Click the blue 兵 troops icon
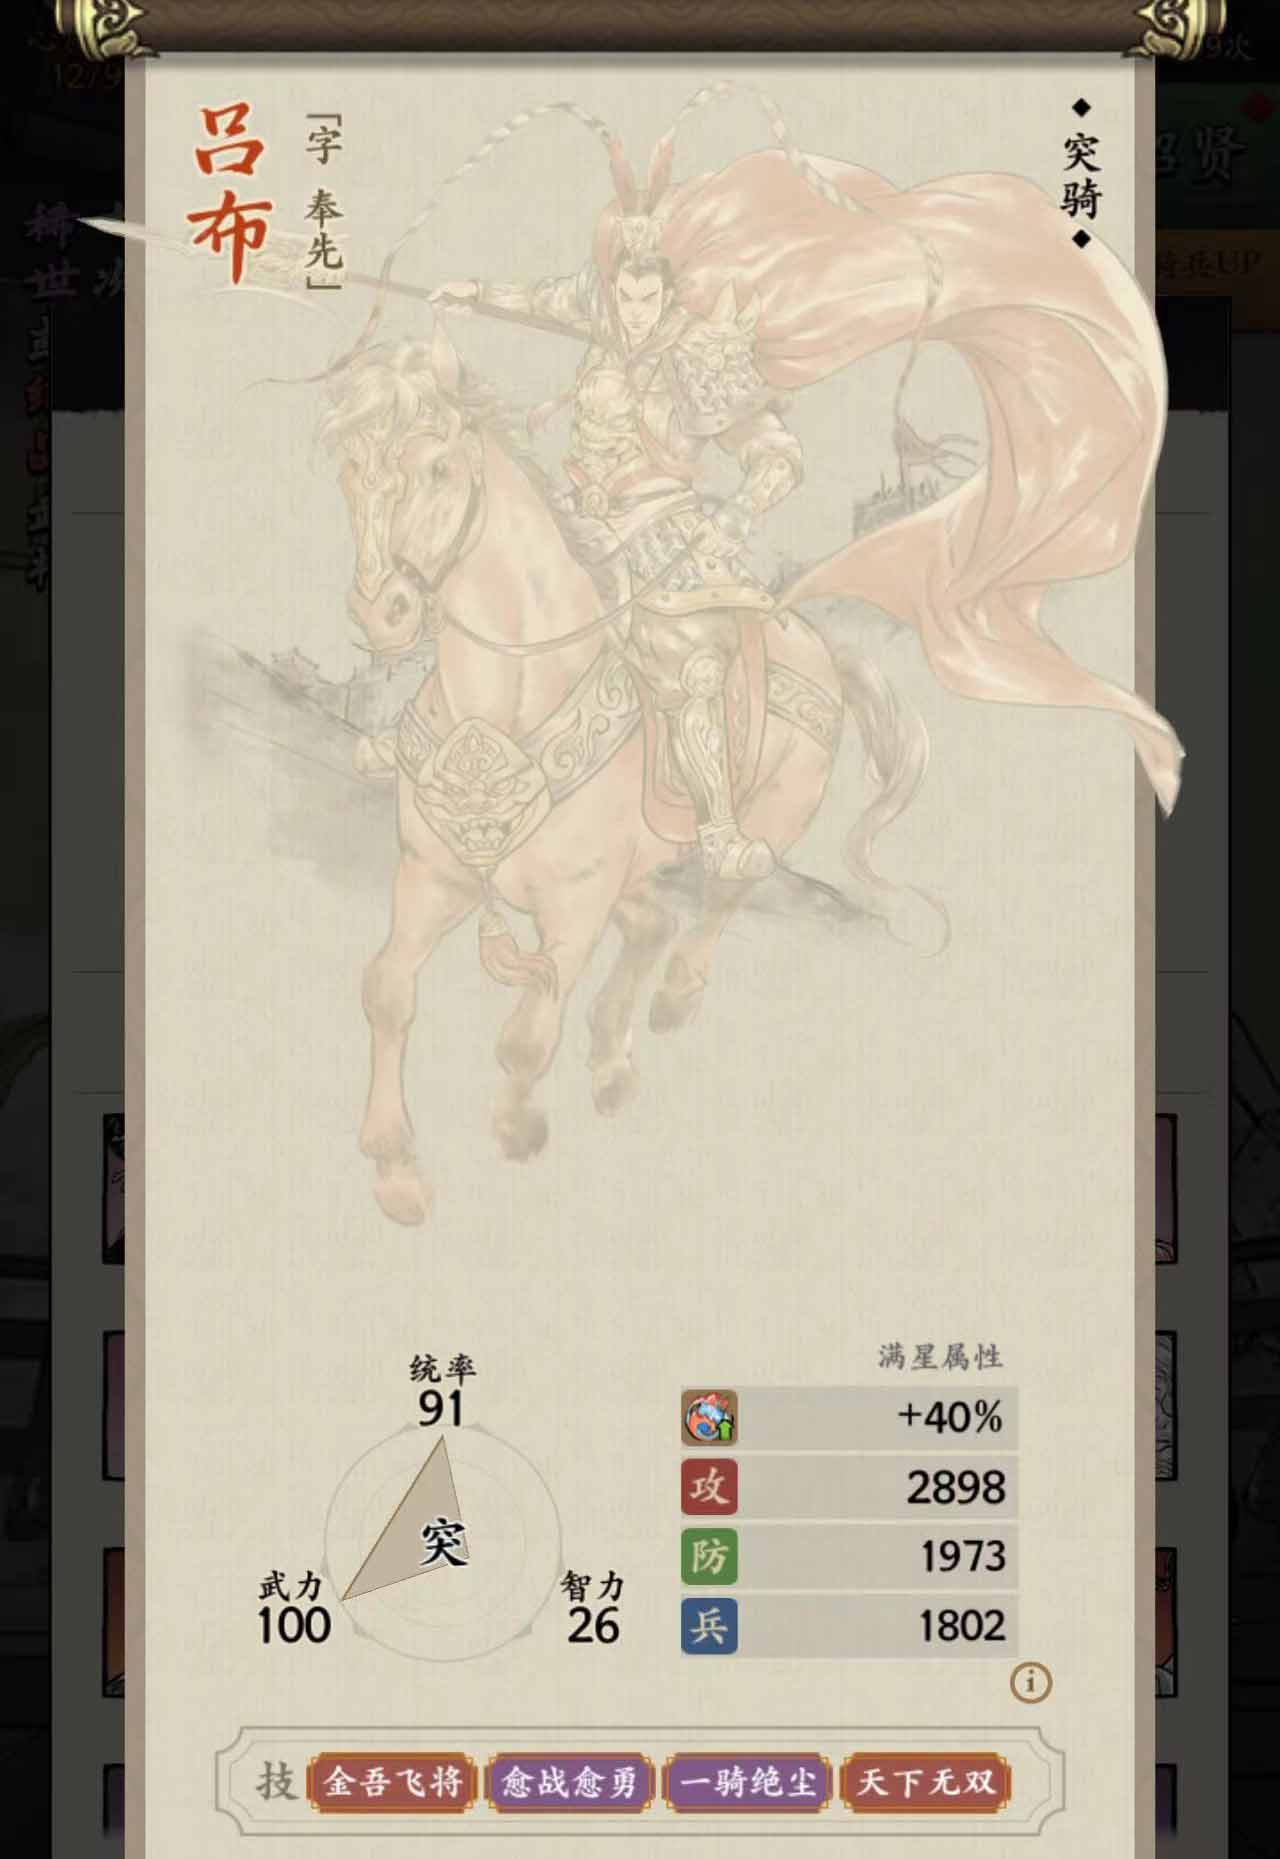 point(709,1625)
